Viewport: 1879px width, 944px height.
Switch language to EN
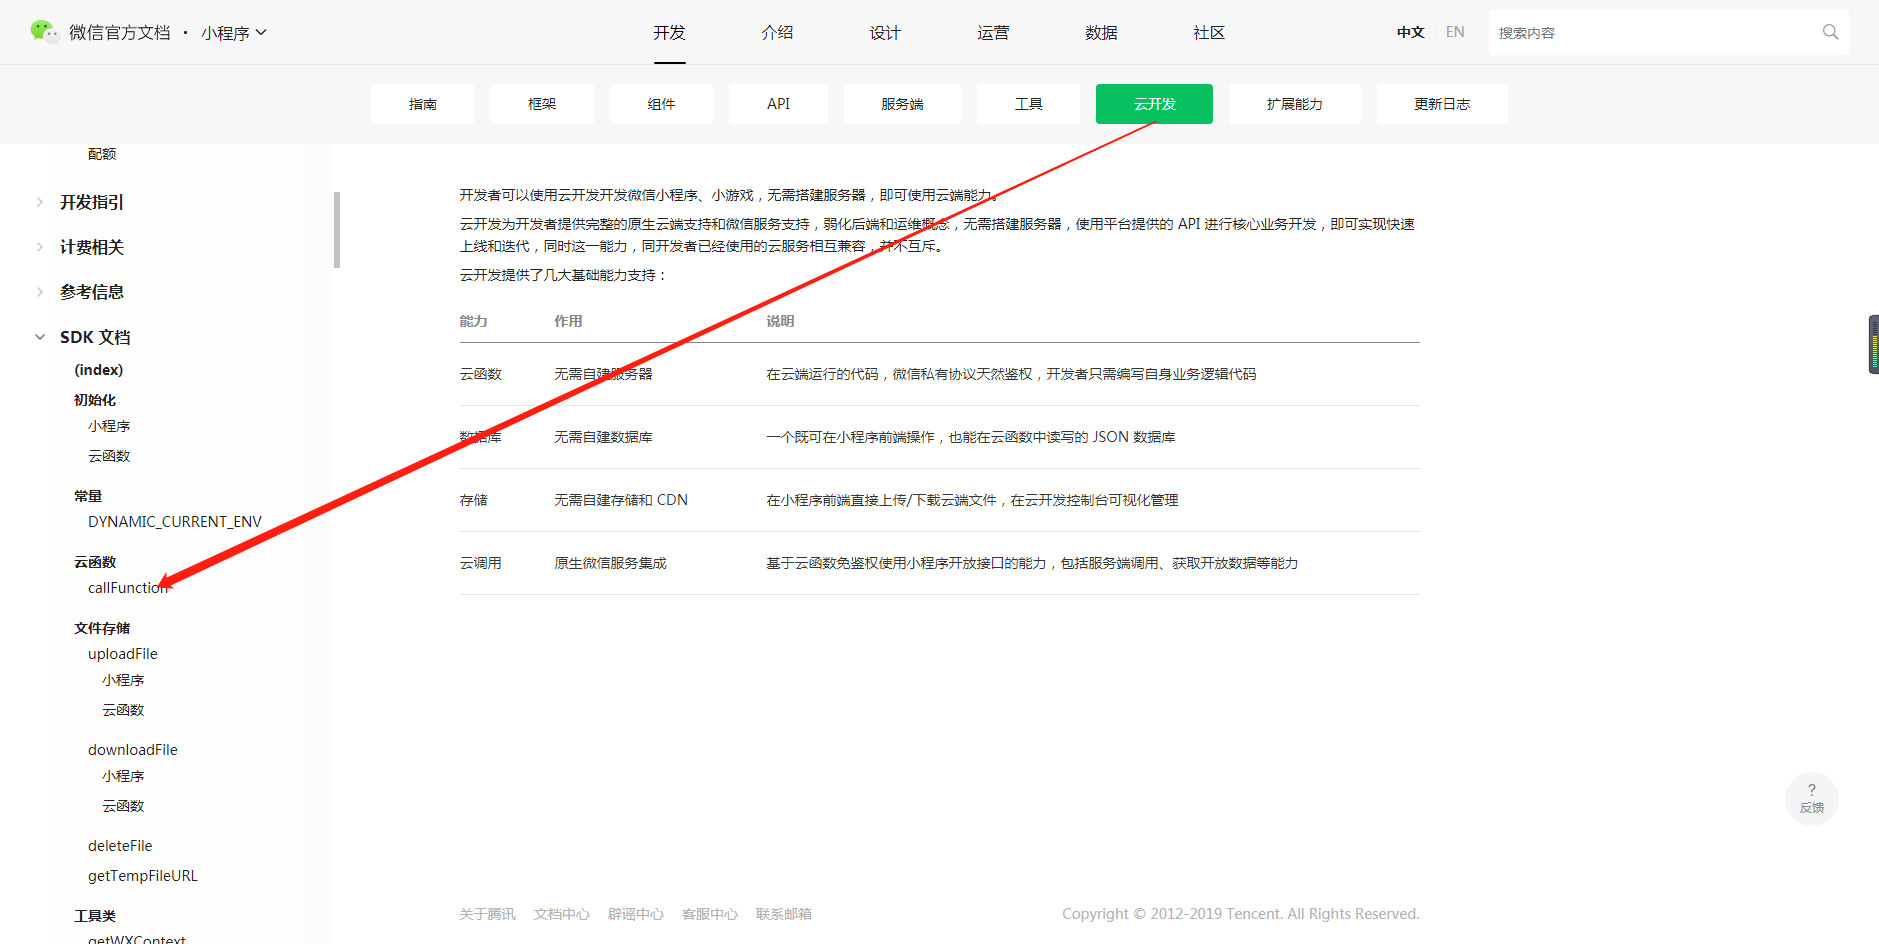[1455, 32]
